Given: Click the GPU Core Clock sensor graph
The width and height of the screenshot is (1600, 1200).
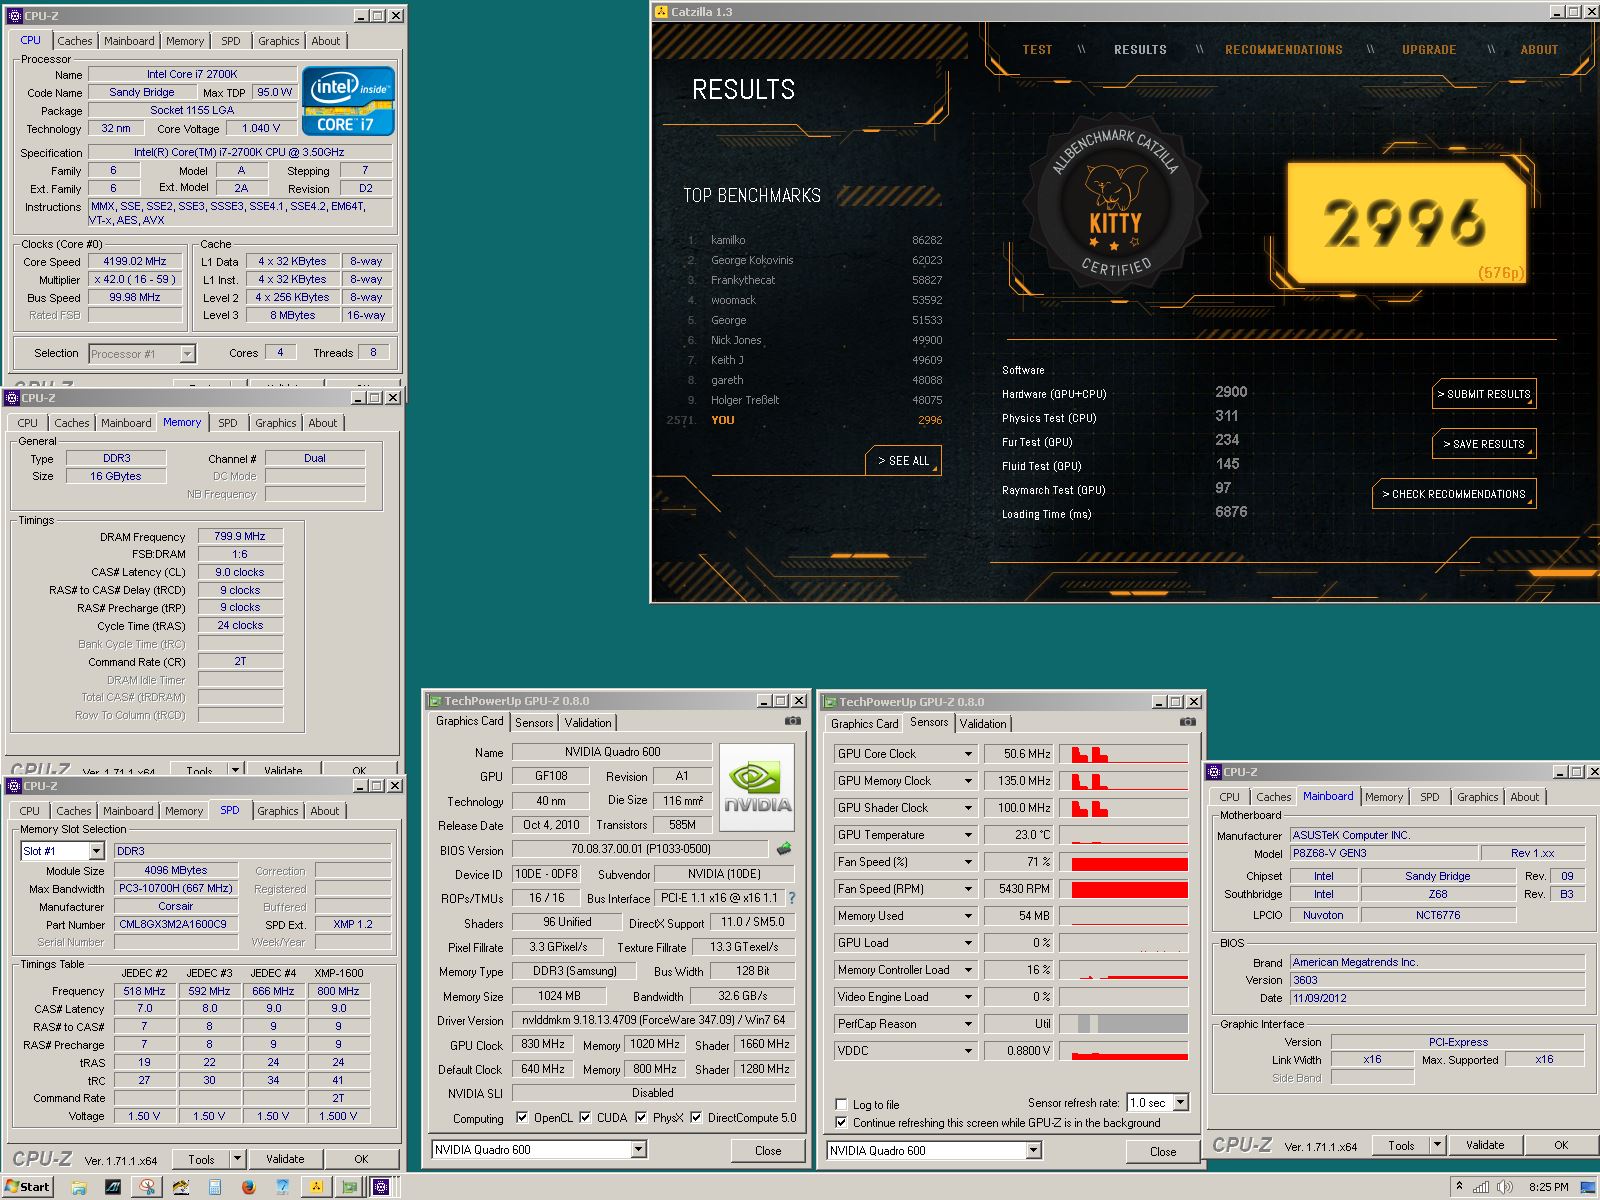Looking at the screenshot, I should (x=1124, y=754).
